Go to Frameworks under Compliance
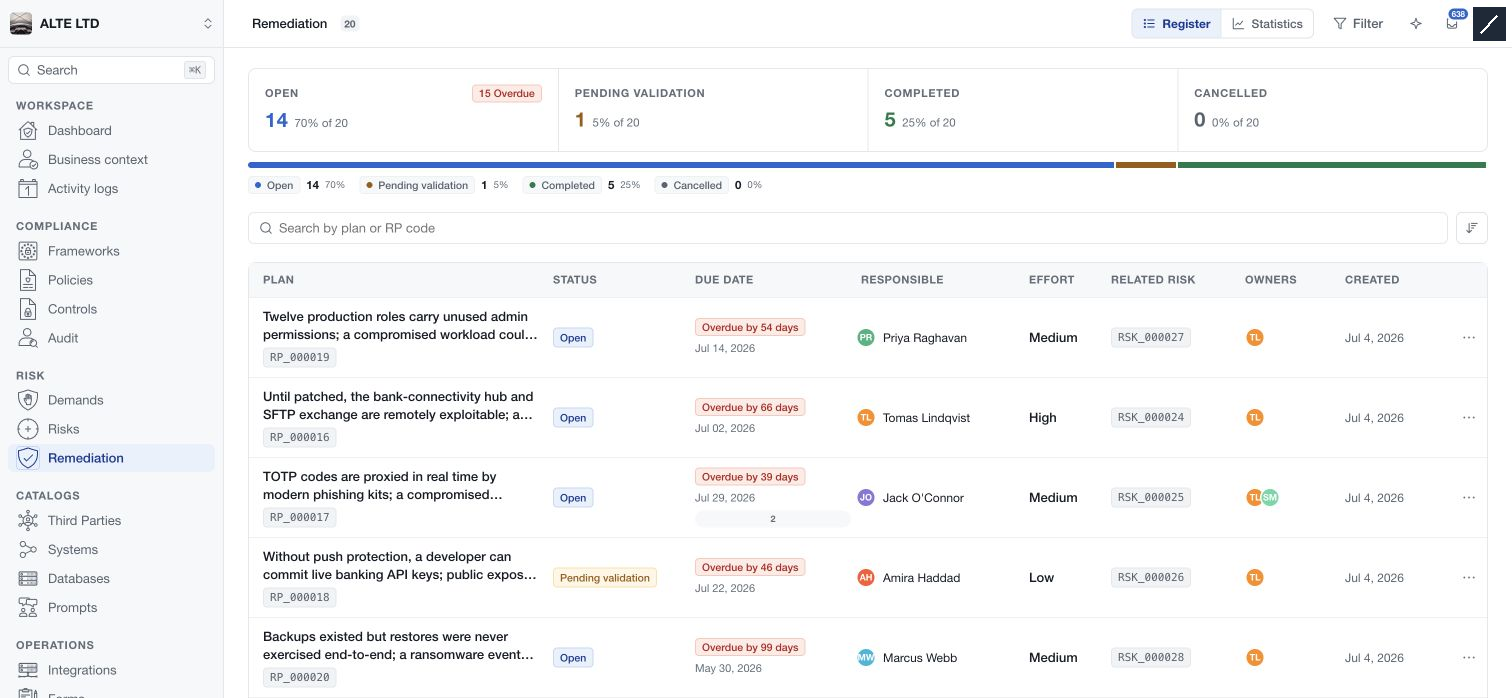Viewport: 1512px width, 698px height. click(x=111, y=251)
